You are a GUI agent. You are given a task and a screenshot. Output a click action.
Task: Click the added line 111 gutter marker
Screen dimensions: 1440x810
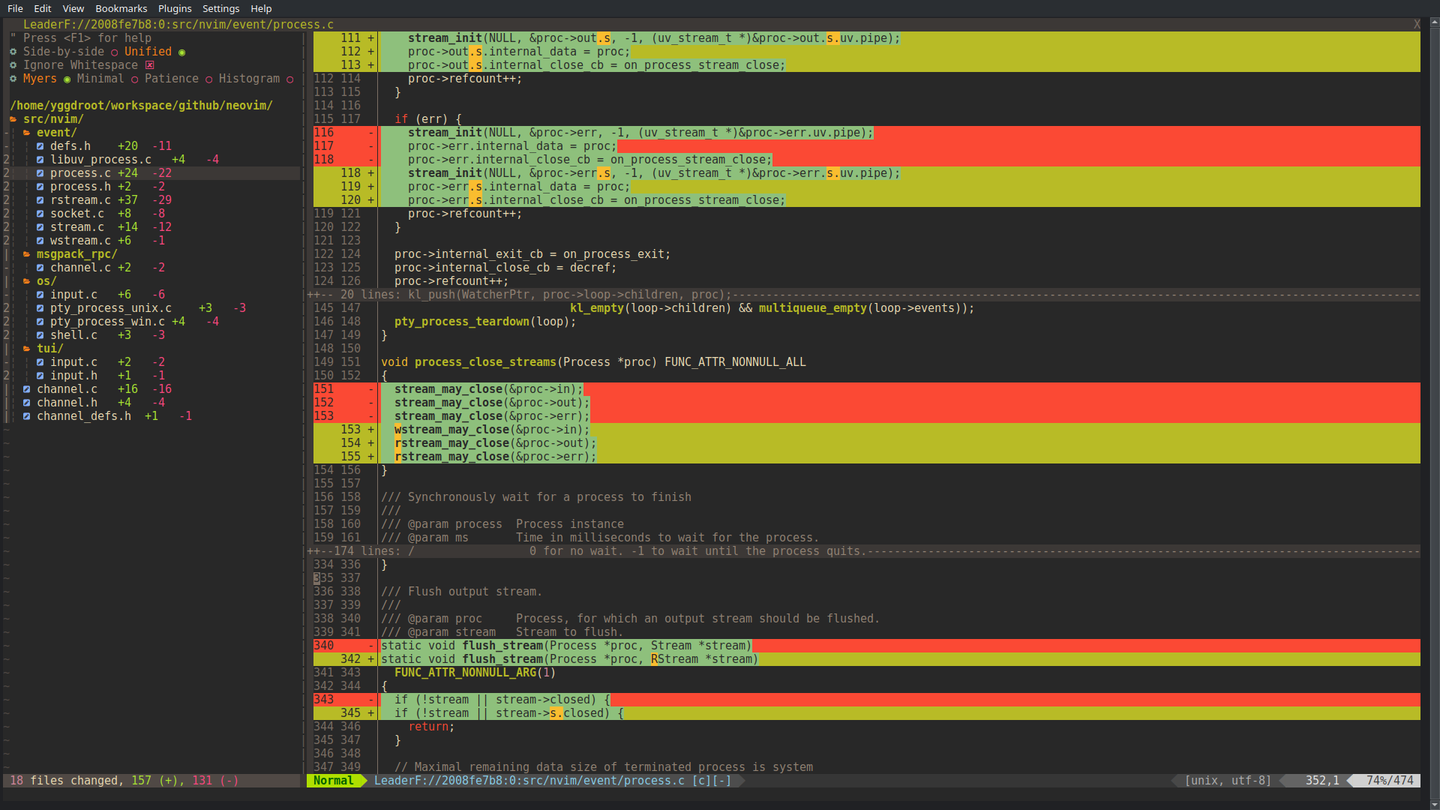(x=370, y=38)
